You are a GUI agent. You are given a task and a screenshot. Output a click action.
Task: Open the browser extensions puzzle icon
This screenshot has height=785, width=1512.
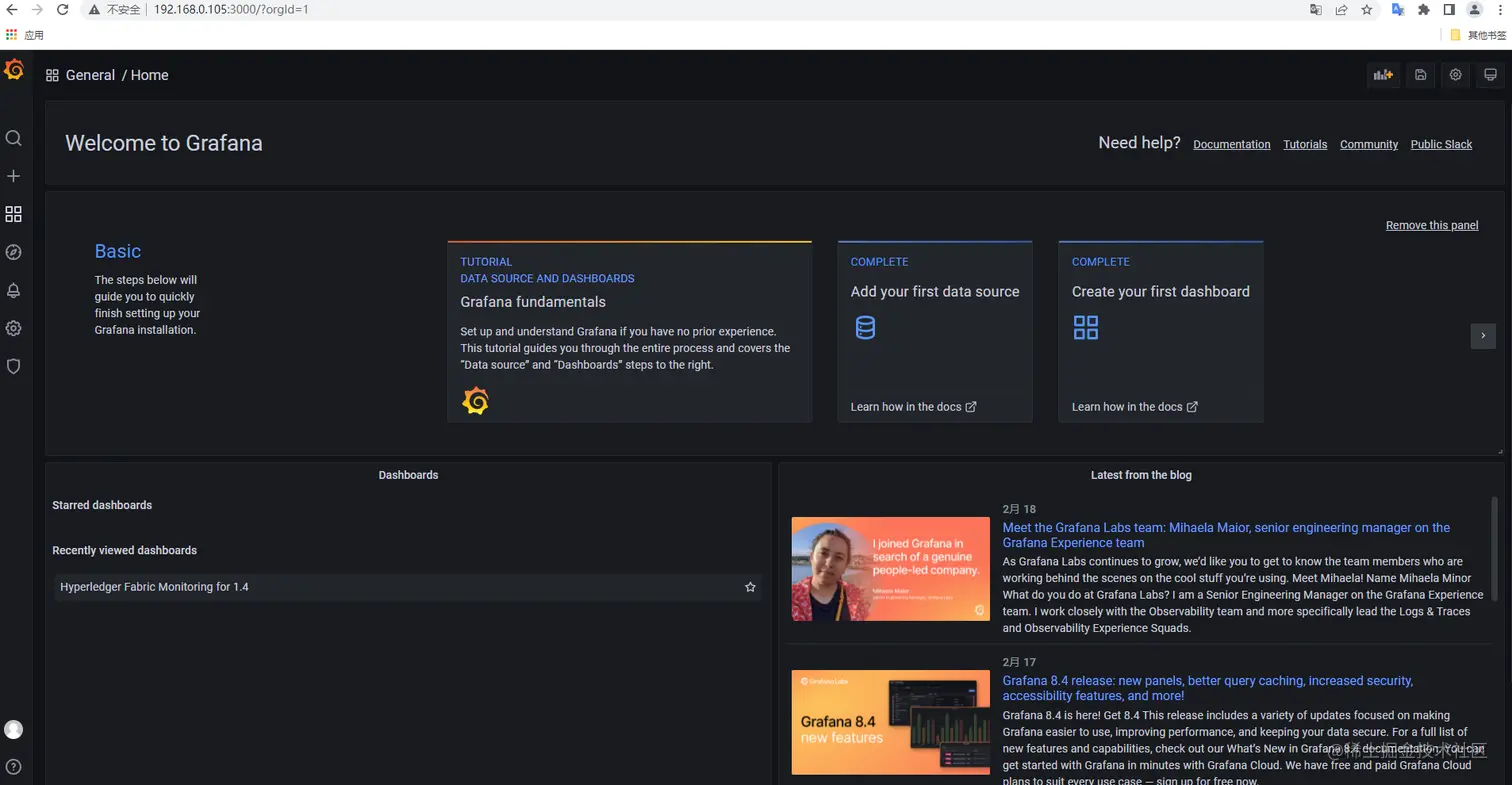point(1424,9)
